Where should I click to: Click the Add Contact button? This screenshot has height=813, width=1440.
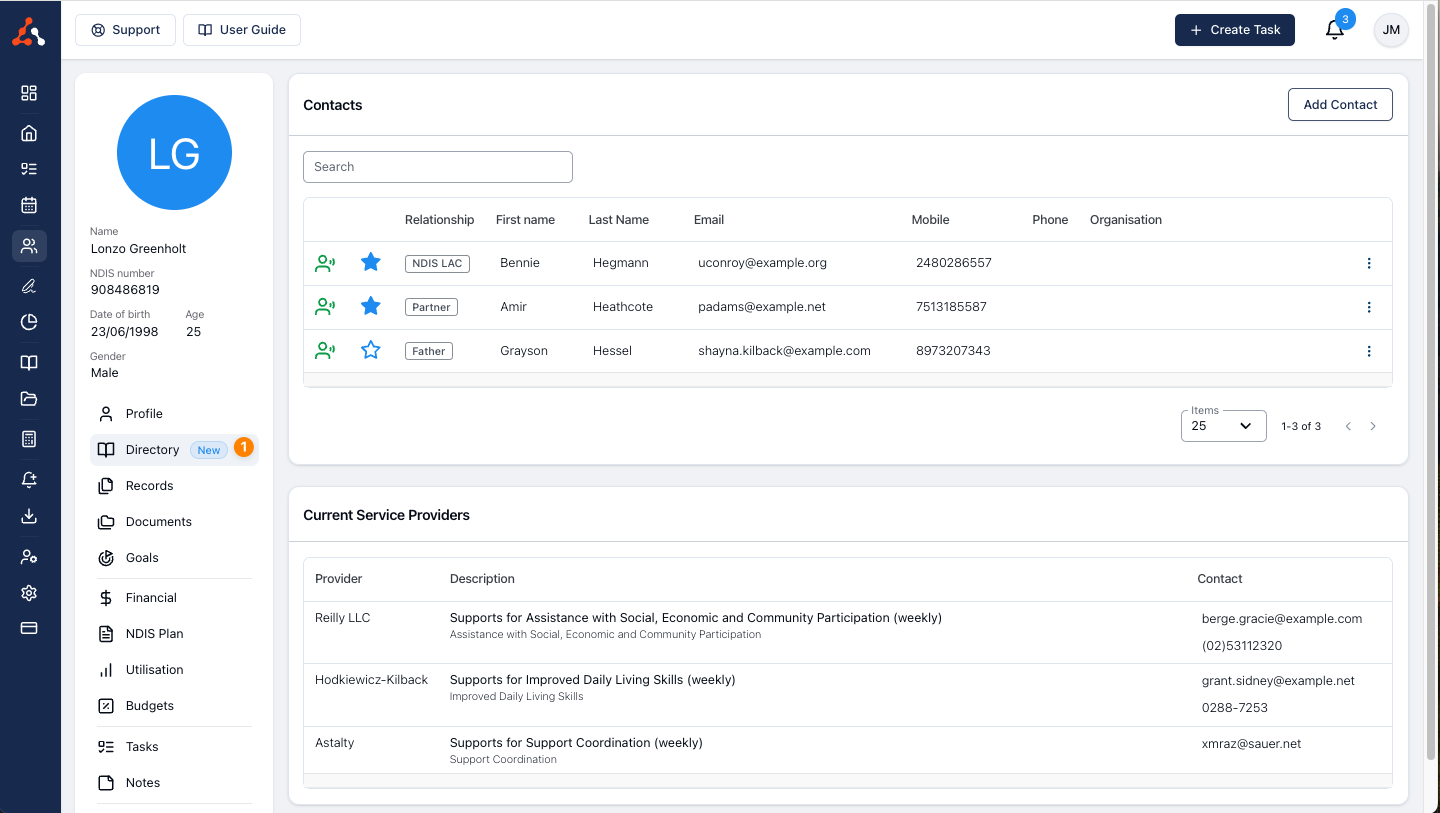(1339, 105)
